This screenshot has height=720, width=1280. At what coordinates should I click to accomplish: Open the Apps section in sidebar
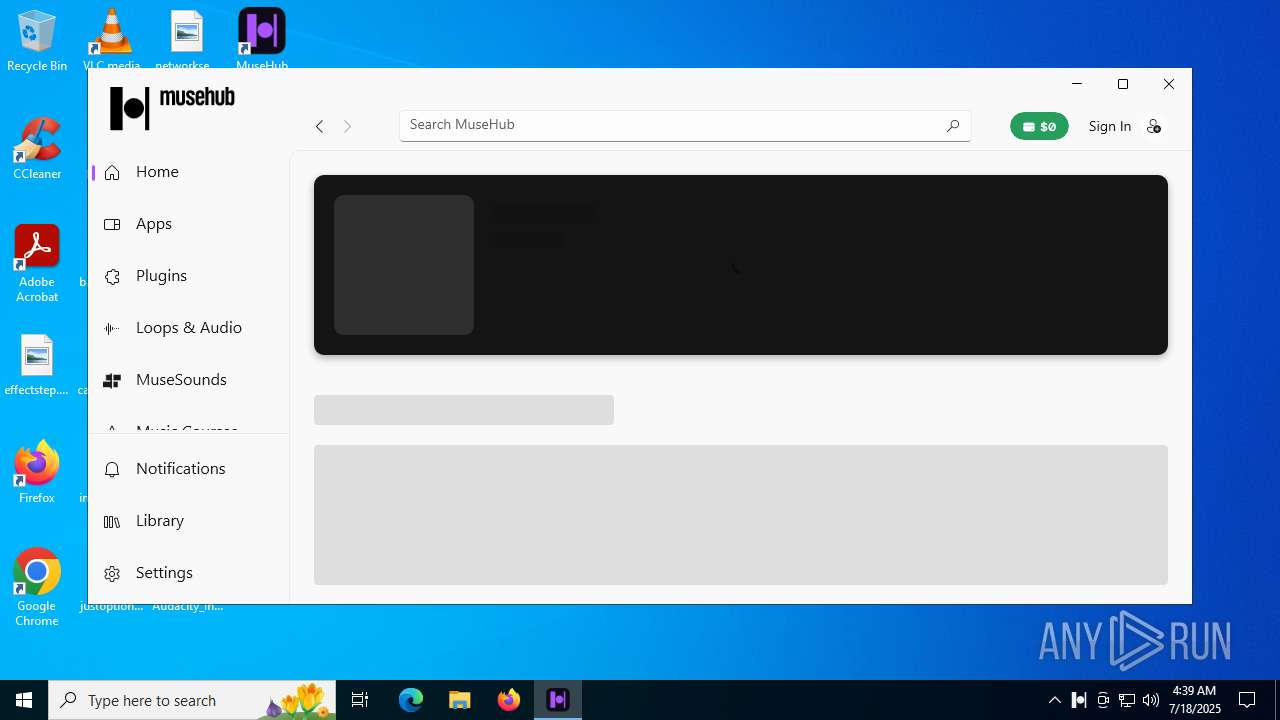point(189,224)
